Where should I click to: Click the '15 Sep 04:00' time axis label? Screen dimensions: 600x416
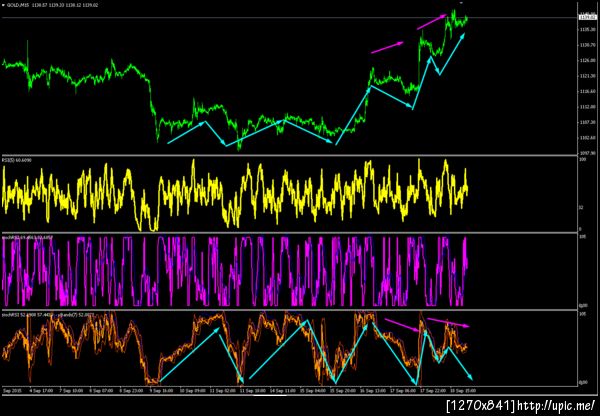(314, 391)
